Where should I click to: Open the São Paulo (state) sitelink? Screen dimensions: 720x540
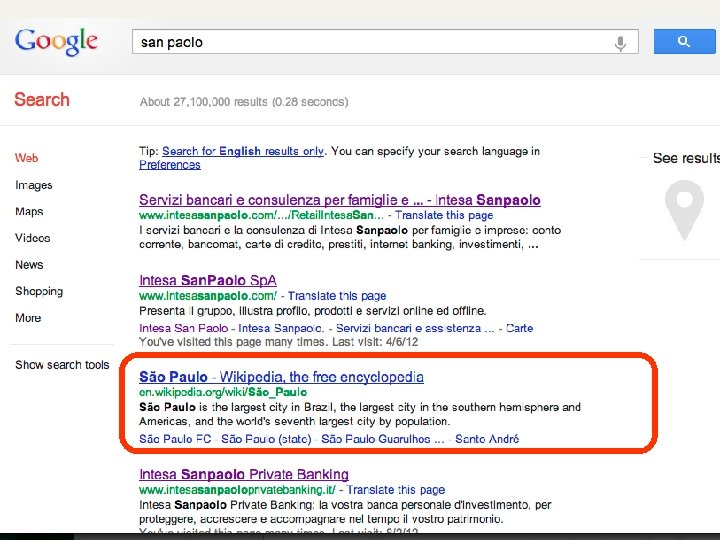tap(266, 439)
